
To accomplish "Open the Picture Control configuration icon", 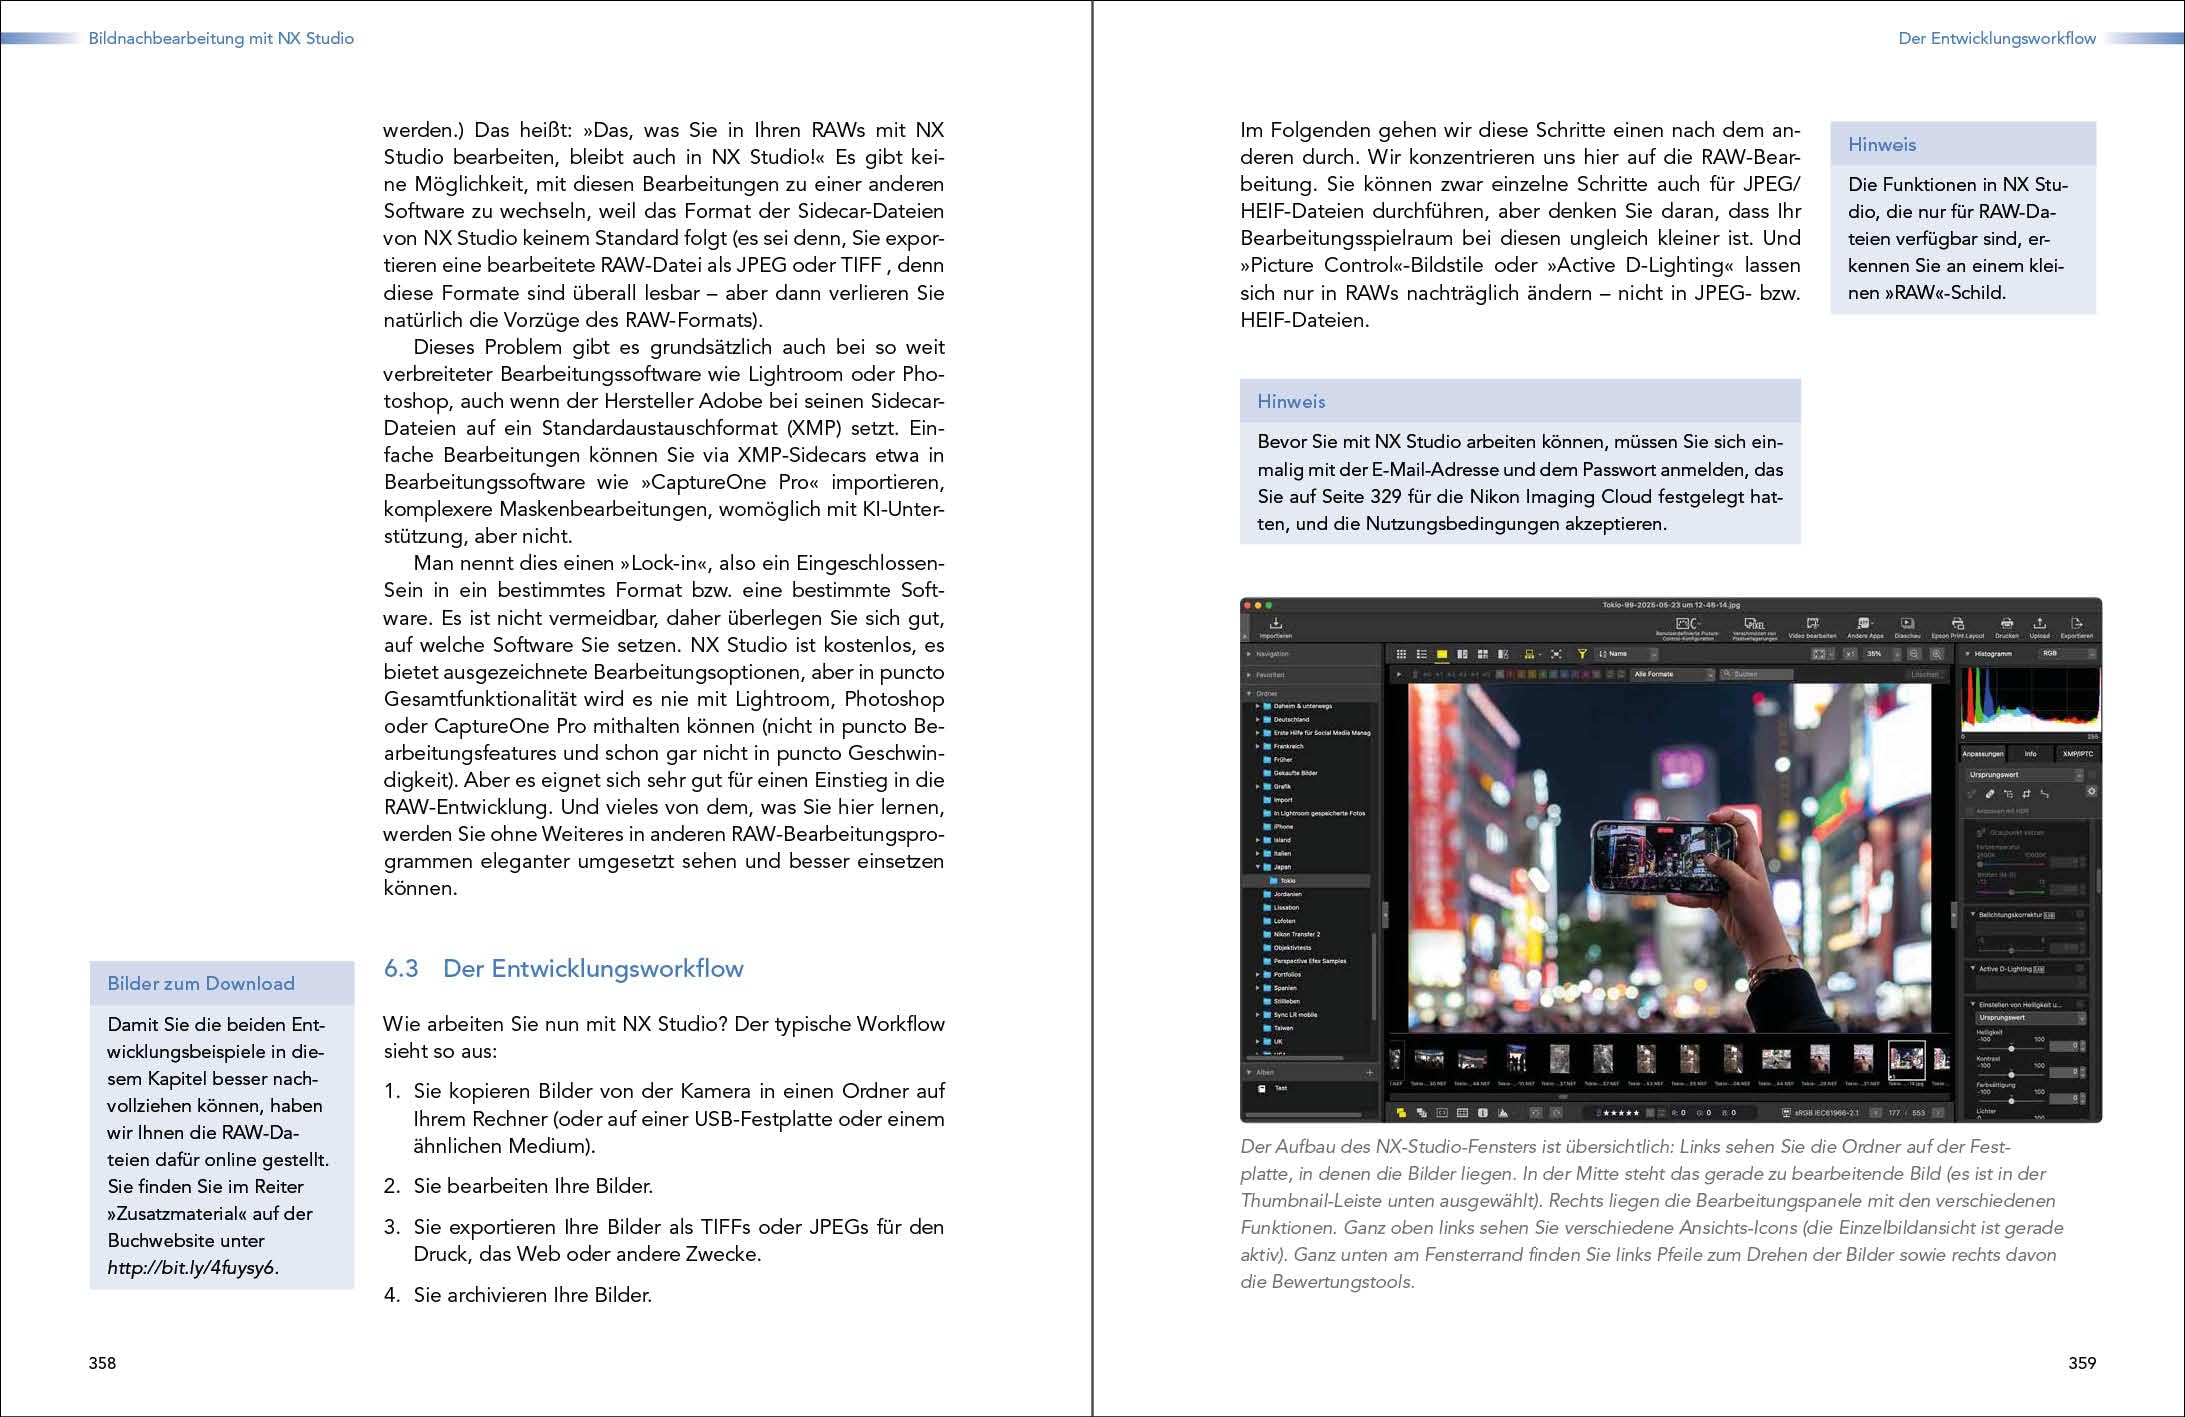I will click(1687, 623).
